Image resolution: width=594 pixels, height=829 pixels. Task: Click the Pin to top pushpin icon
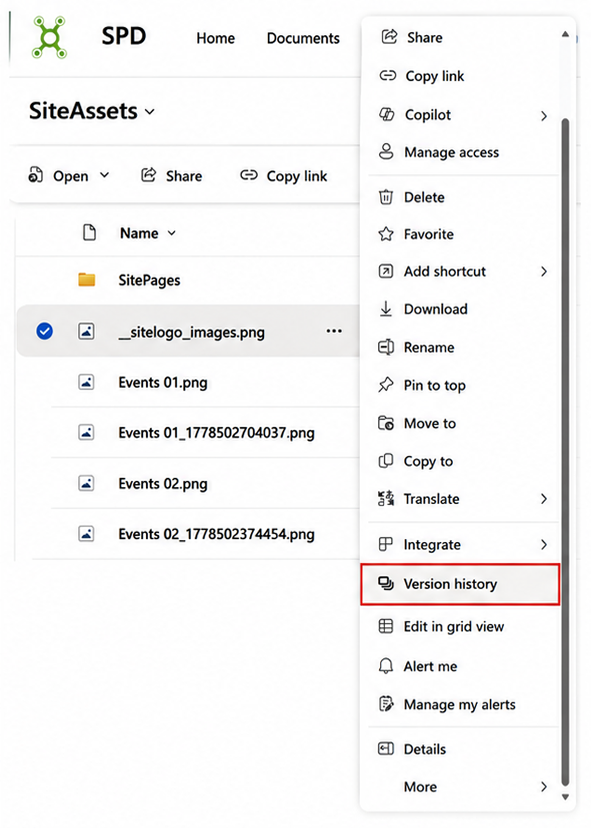coord(386,385)
